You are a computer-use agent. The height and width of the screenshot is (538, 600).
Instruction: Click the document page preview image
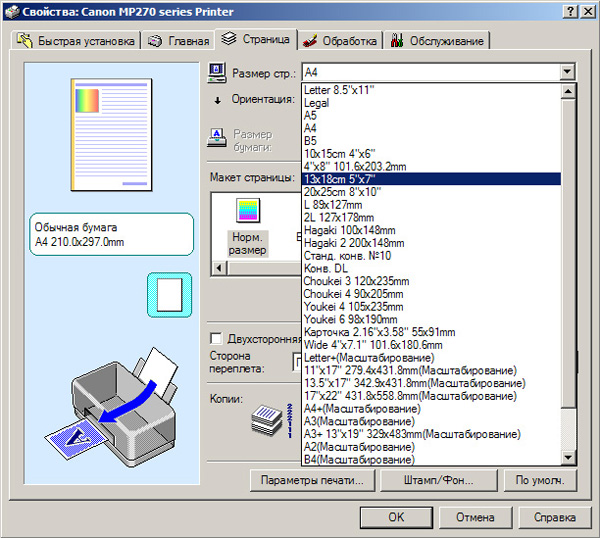coord(111,134)
